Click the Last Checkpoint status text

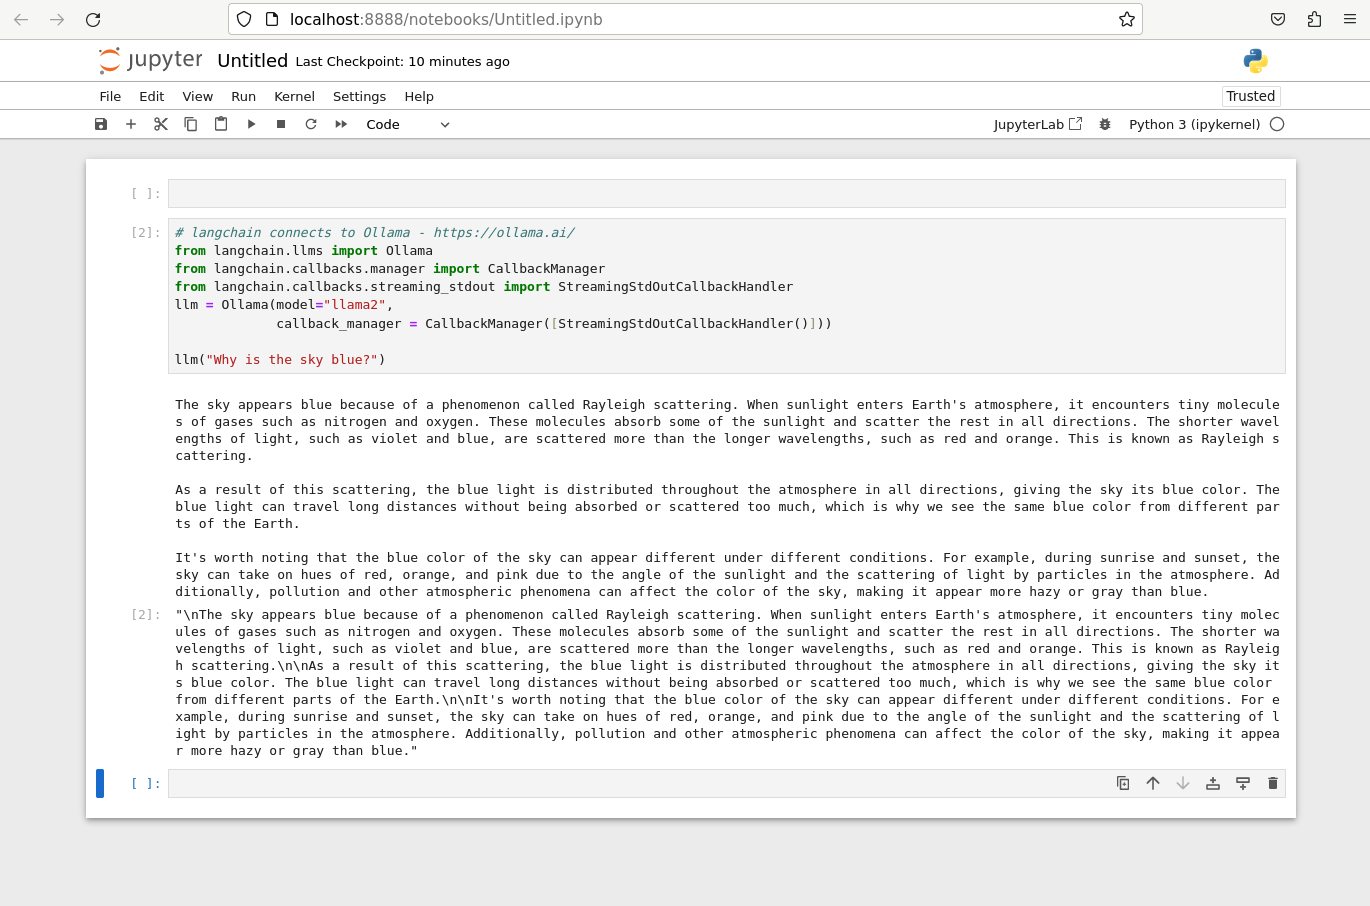coord(403,62)
